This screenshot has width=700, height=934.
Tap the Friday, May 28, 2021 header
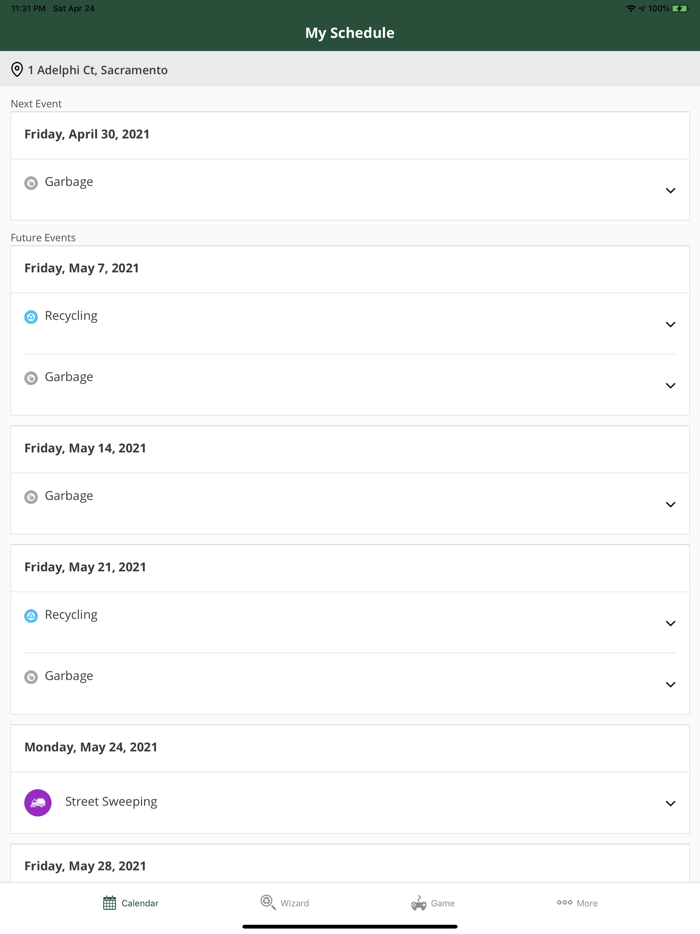point(85,866)
